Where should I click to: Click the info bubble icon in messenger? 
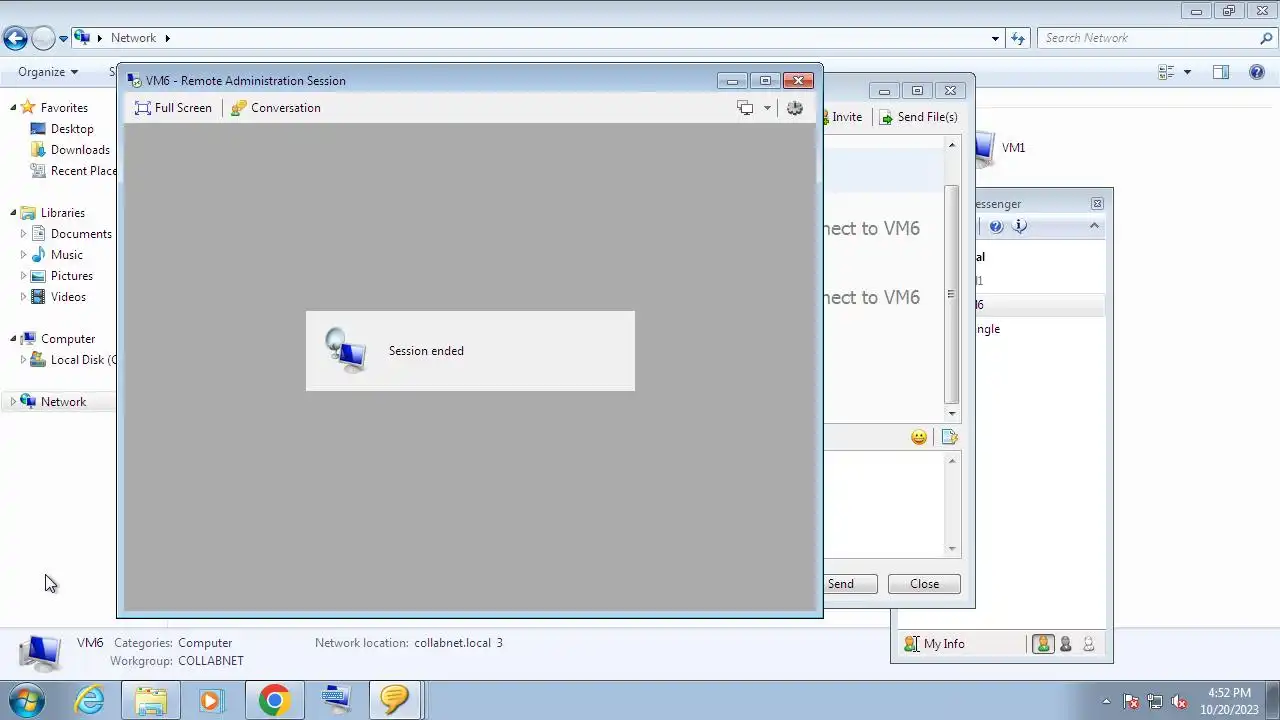click(x=1019, y=226)
